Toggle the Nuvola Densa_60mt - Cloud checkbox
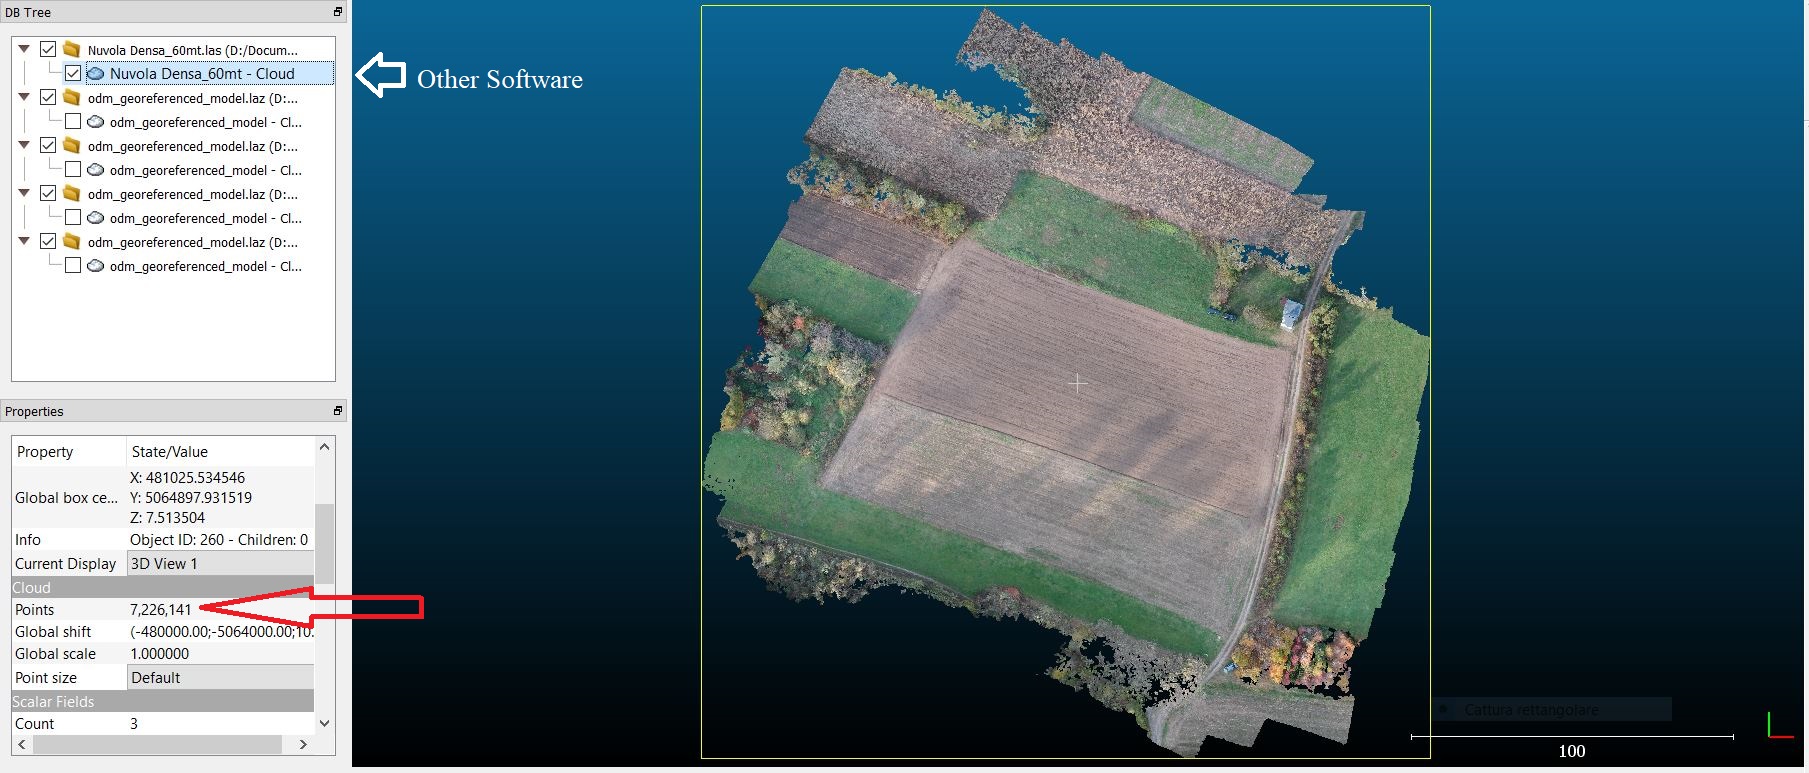Viewport: 1809px width, 773px height. (x=73, y=73)
